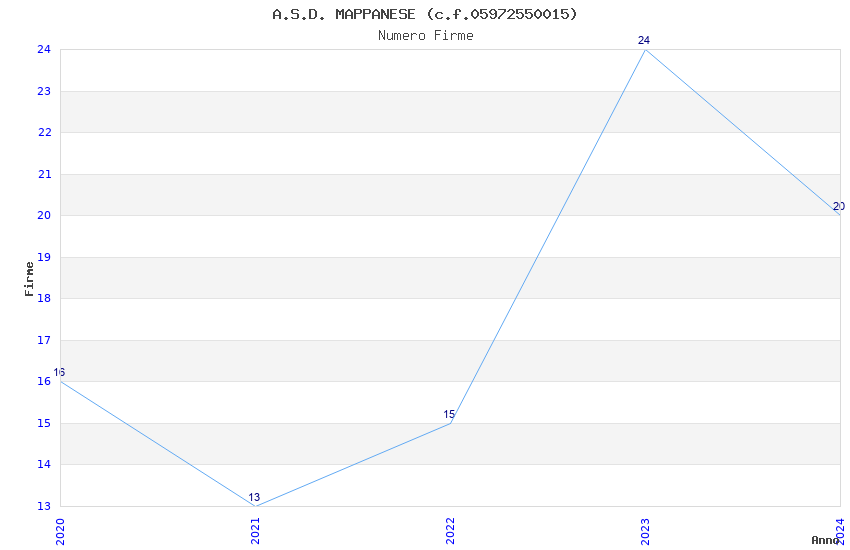Click y-axis tick value 18
Screen dimensions: 850x550
pyautogui.click(x=44, y=298)
